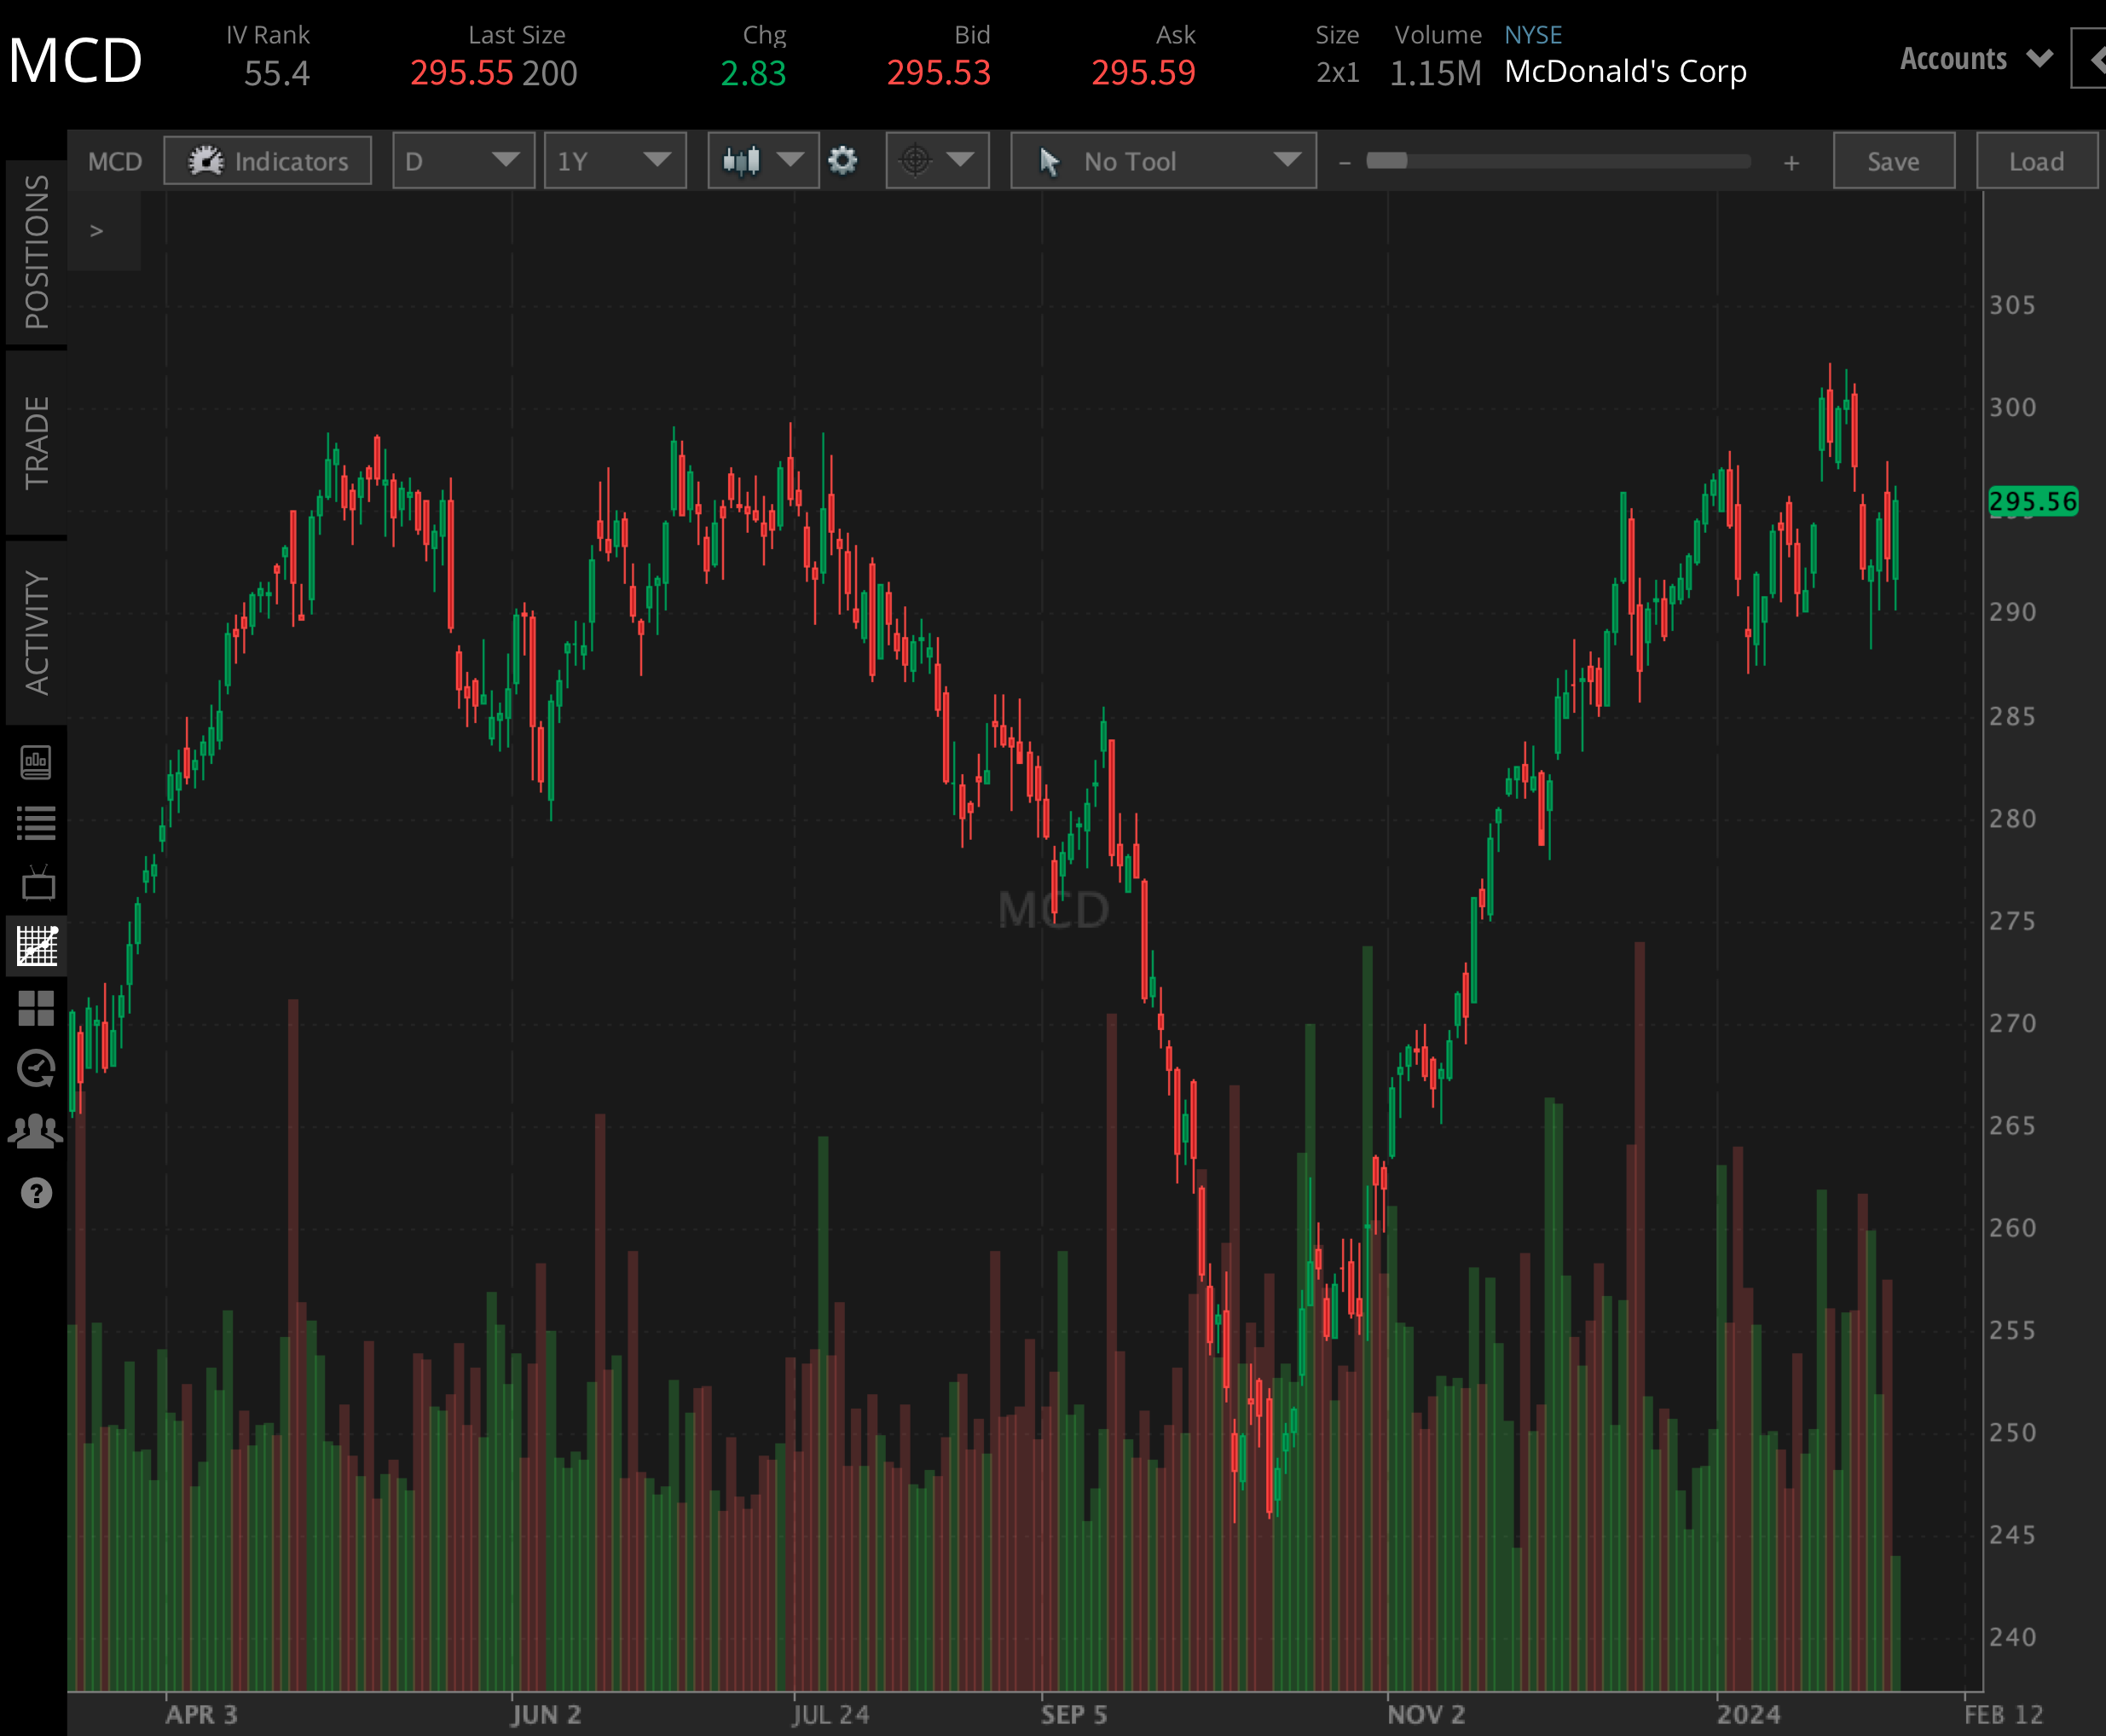Click the Save button
The width and height of the screenshot is (2106, 1736).
coord(1893,160)
